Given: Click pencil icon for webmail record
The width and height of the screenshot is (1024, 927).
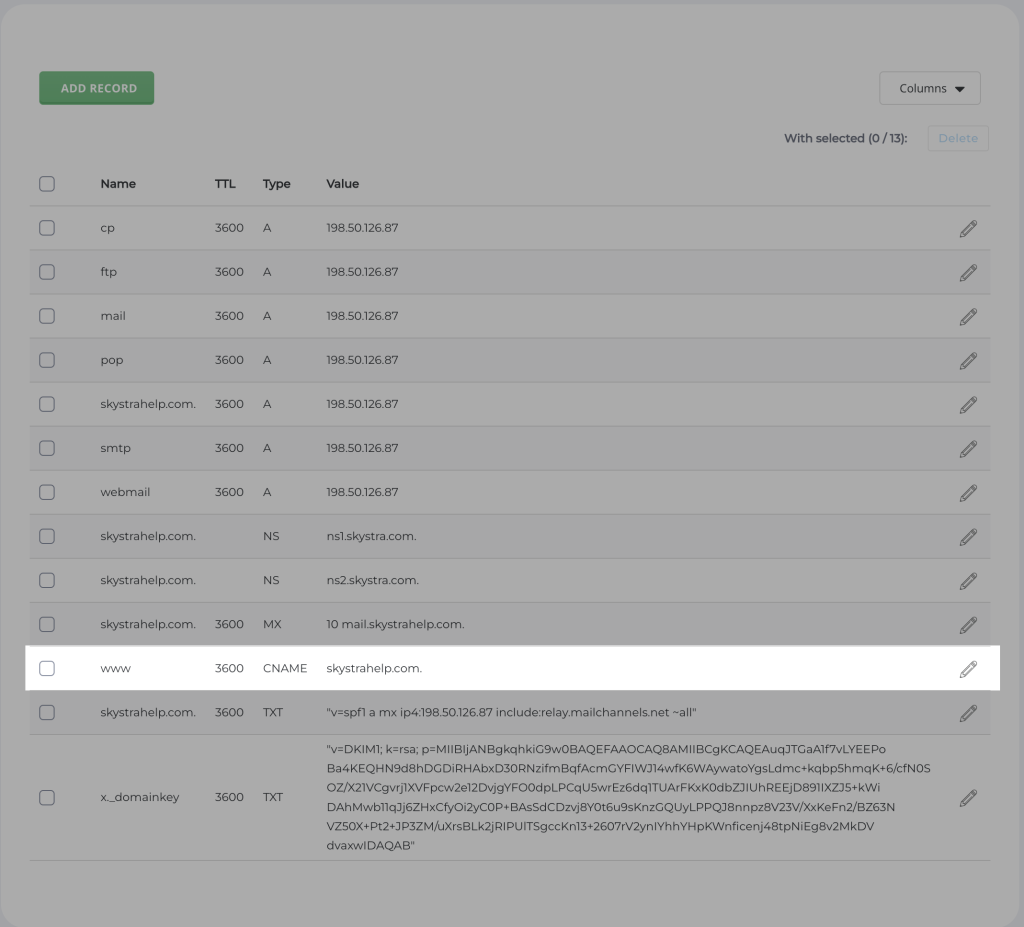Looking at the screenshot, I should (x=967, y=493).
